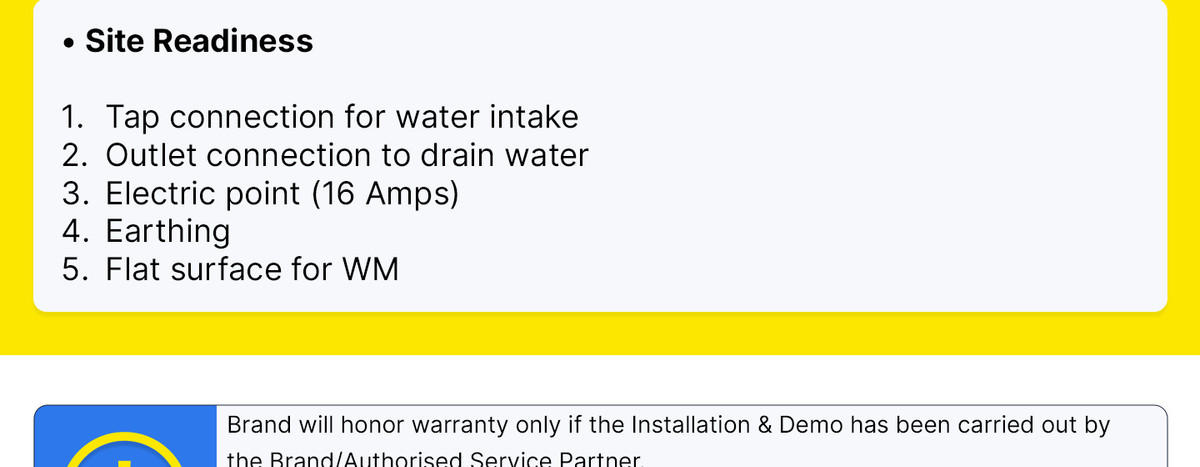Click the number 5 list marker
Image resolution: width=1200 pixels, height=467 pixels.
tap(72, 270)
